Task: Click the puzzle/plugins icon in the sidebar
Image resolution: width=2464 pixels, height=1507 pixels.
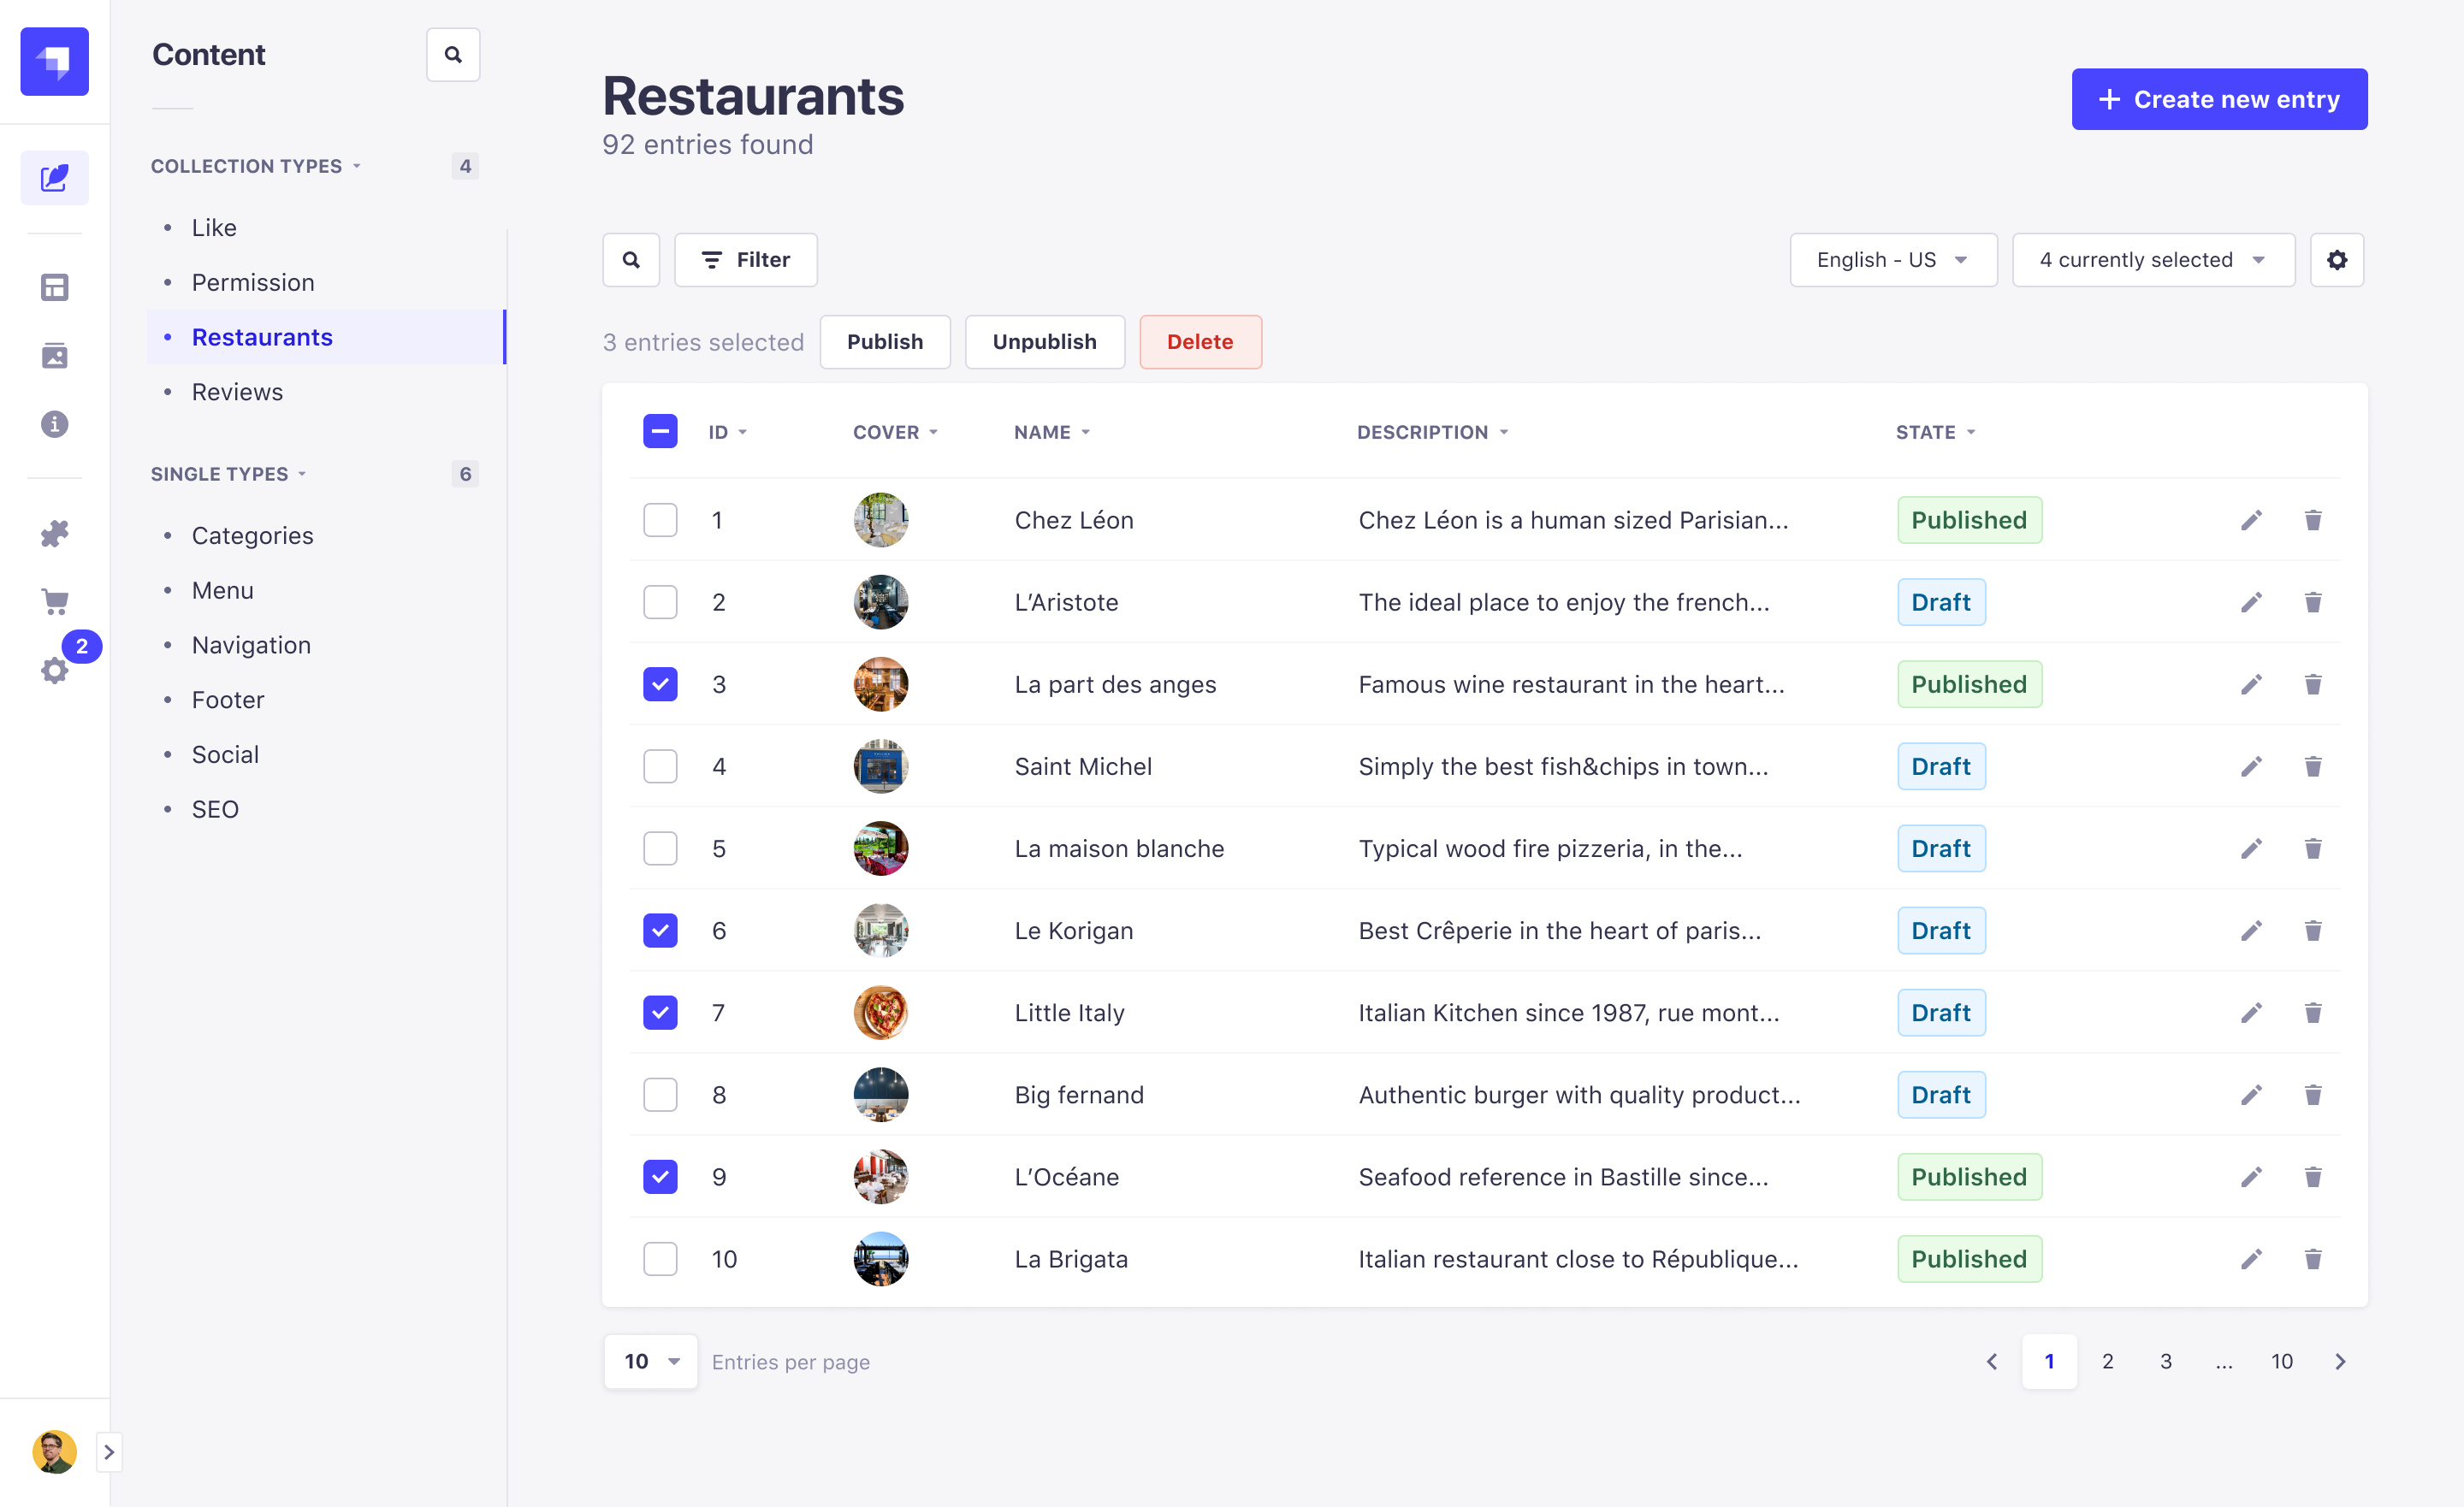Action: (x=55, y=535)
